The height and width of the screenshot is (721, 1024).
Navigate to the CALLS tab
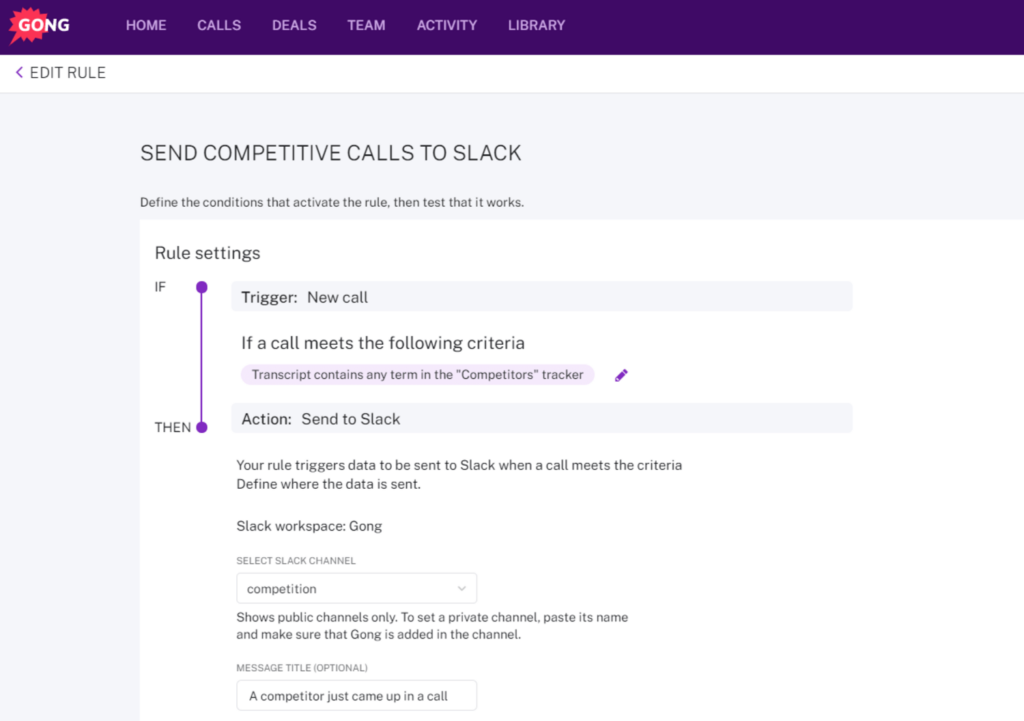pyautogui.click(x=218, y=26)
